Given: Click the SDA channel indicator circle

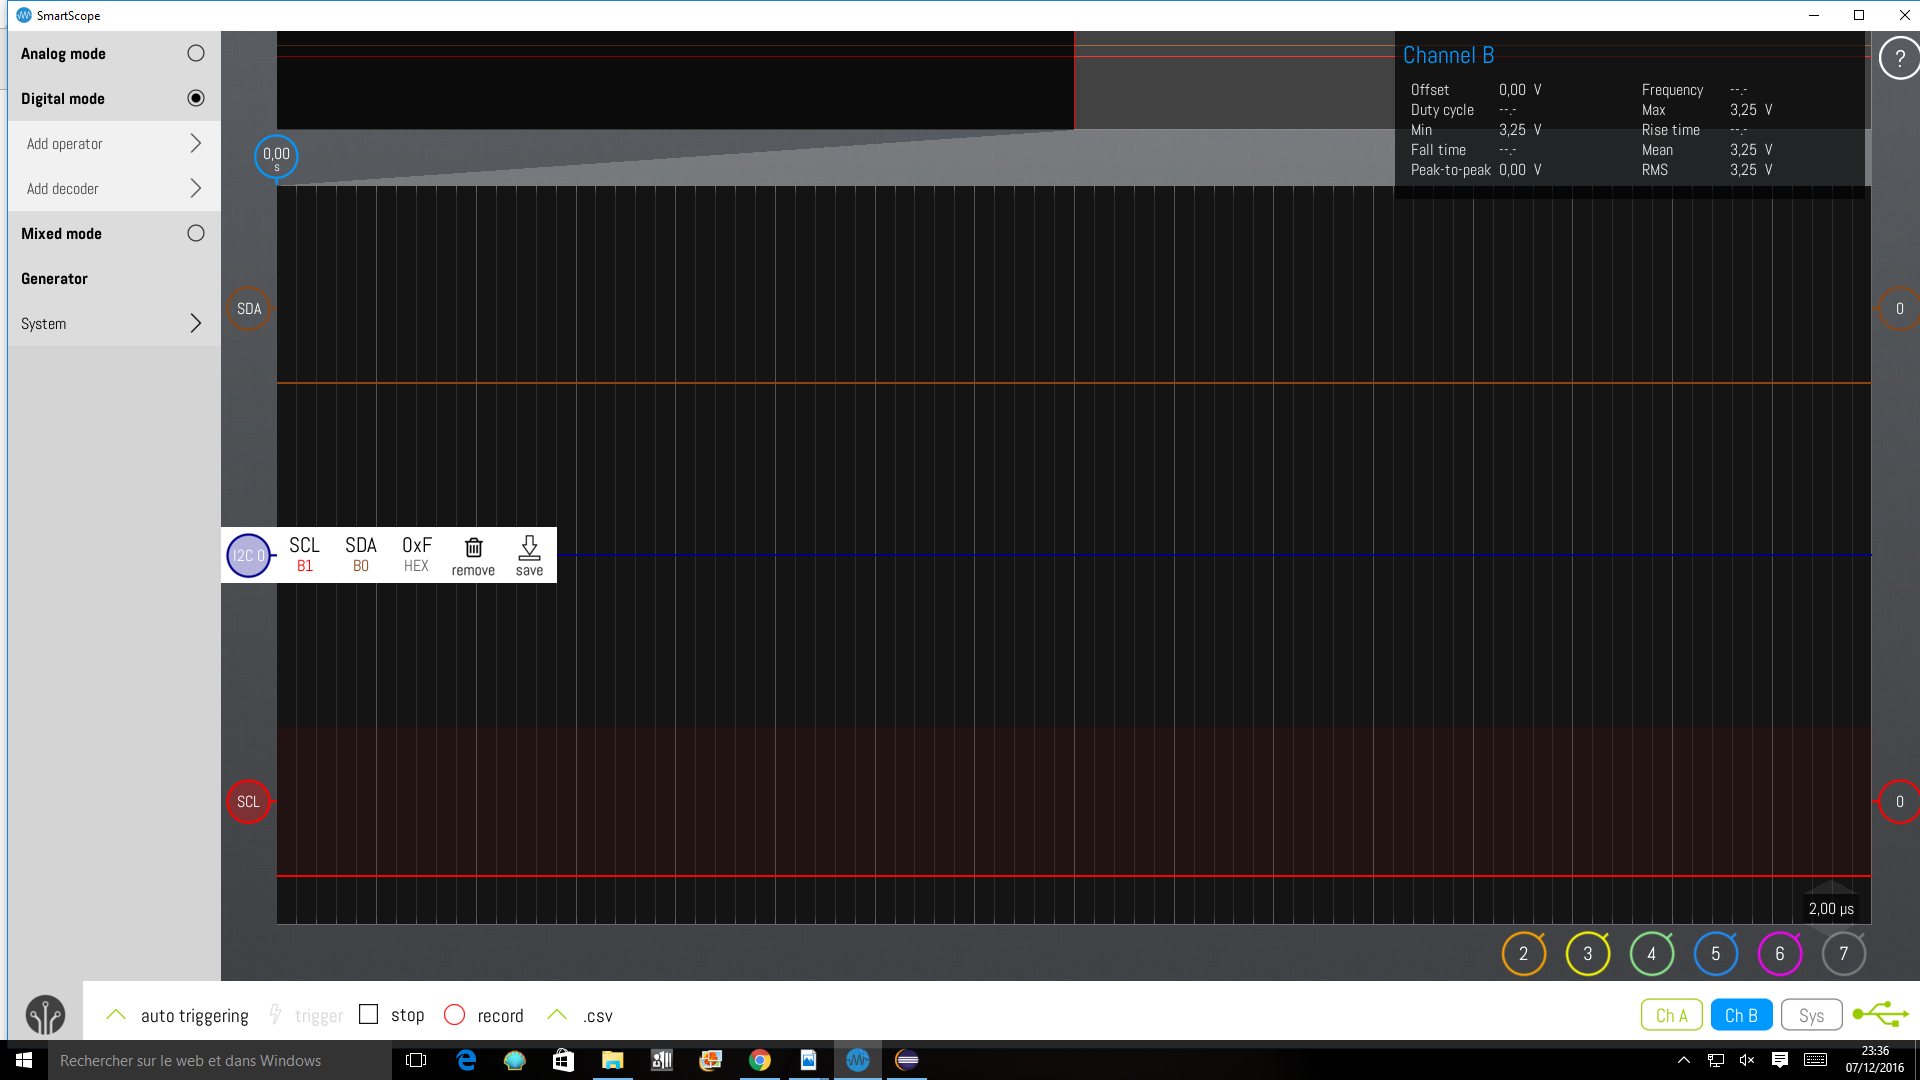Looking at the screenshot, I should click(249, 309).
